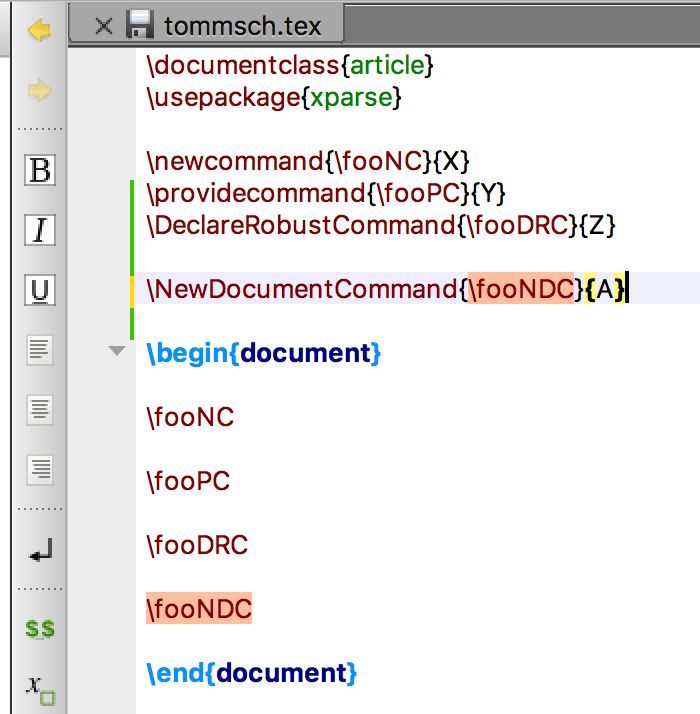Click the \fooPC line in document body
The height and width of the screenshot is (714, 700).
pyautogui.click(x=188, y=481)
